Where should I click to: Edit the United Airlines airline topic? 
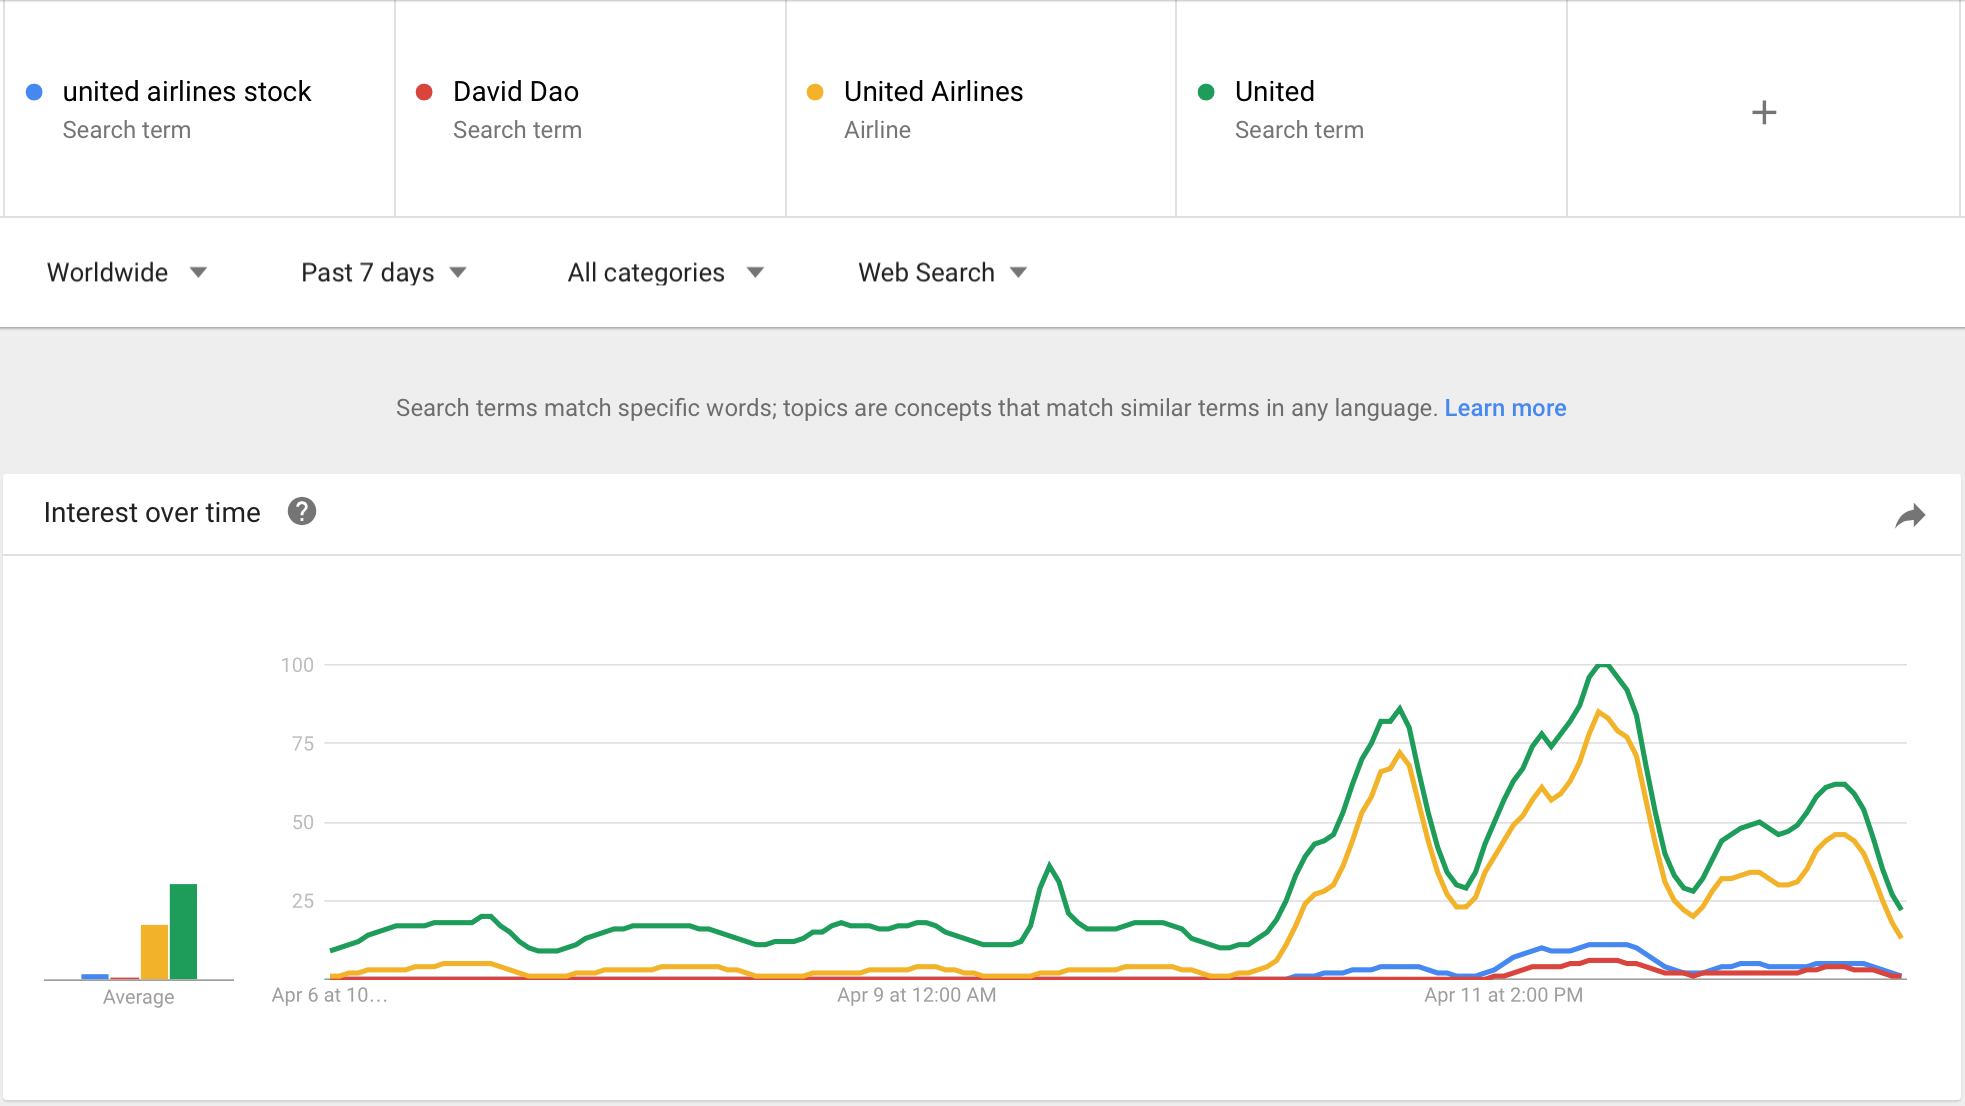(981, 109)
